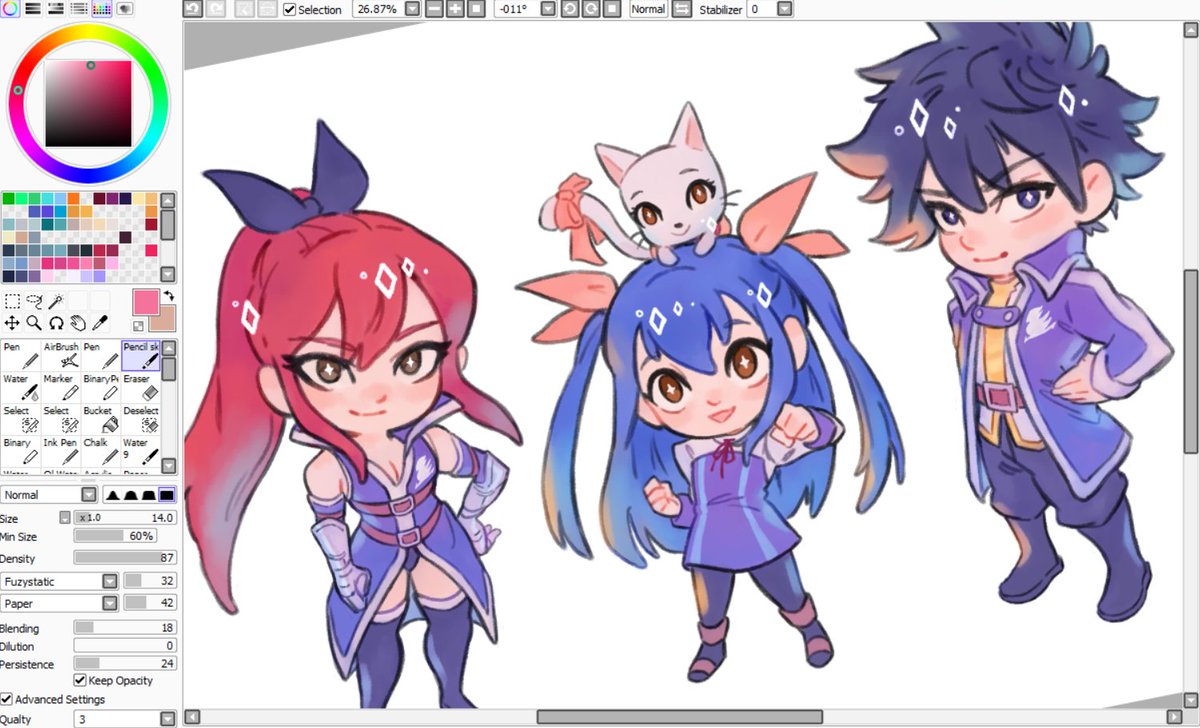Image resolution: width=1200 pixels, height=728 pixels.
Task: Rotate the canvas clockwise
Action: click(x=590, y=9)
